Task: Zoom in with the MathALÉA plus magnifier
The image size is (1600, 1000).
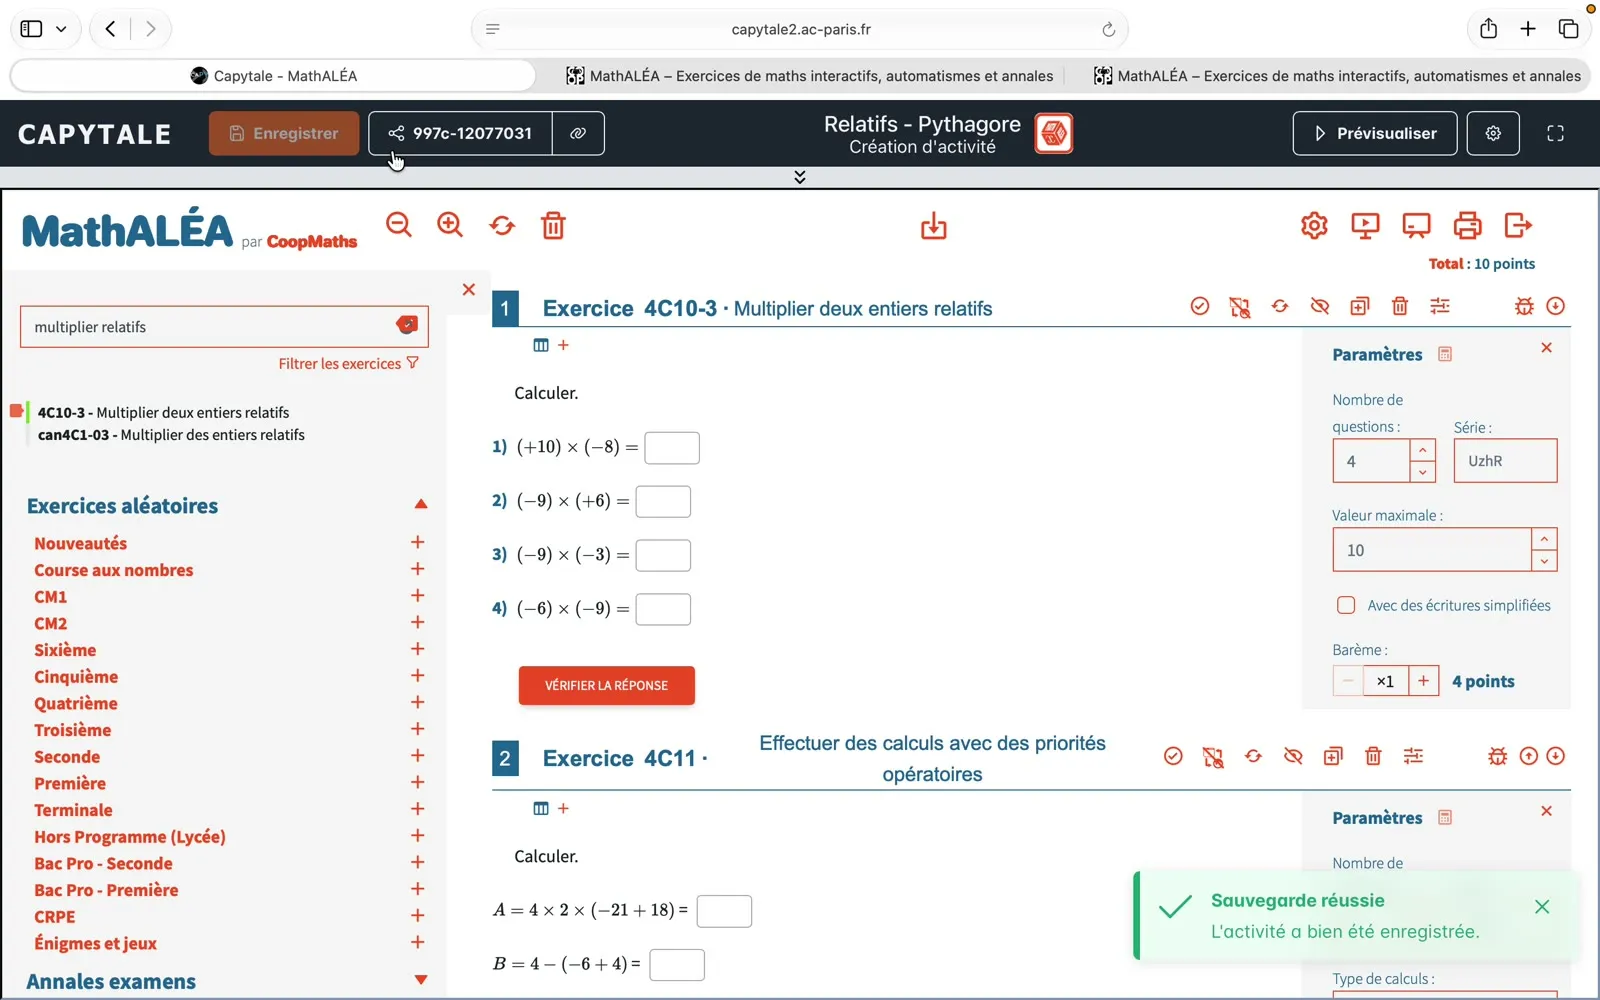Action: 450,225
